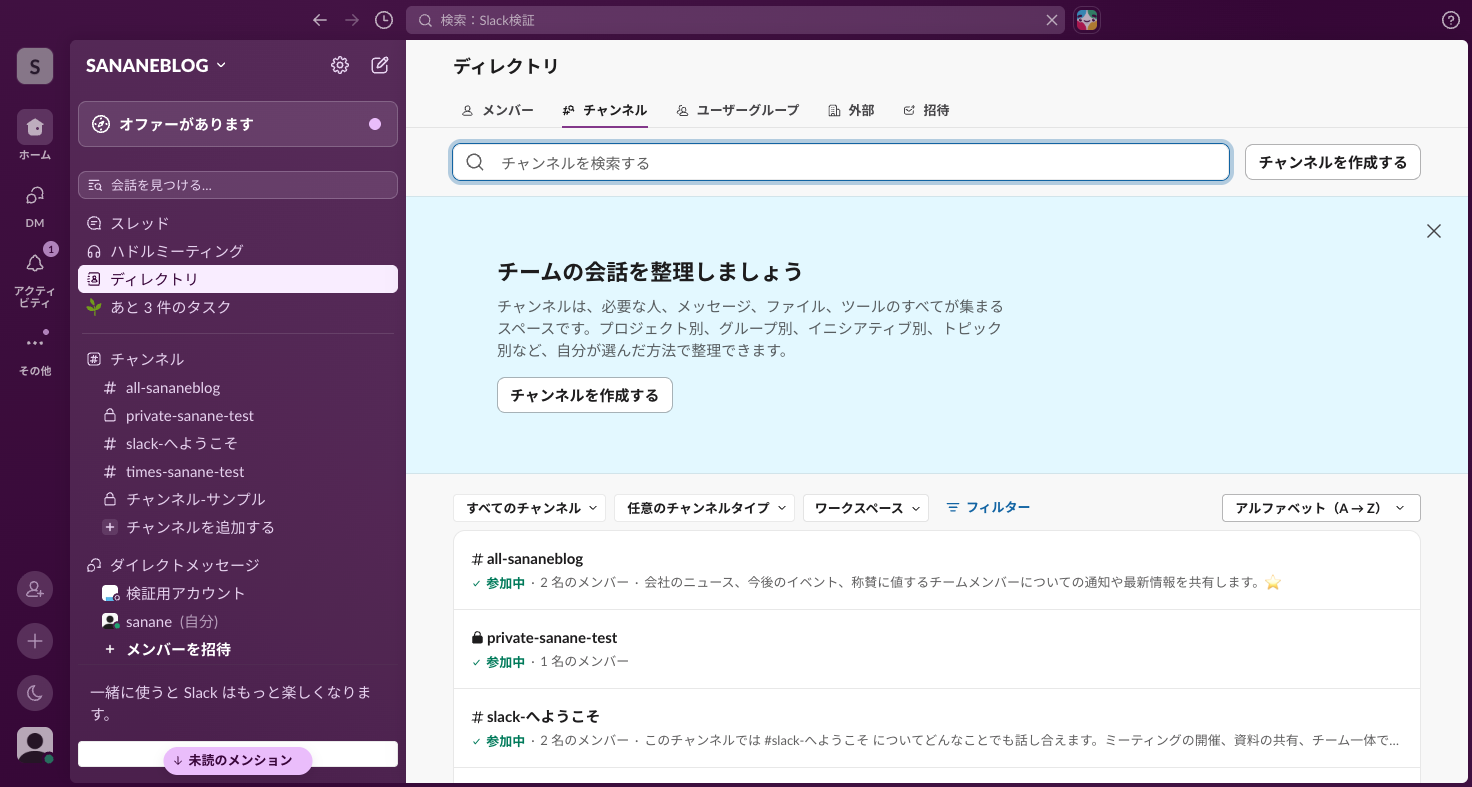
Task: Close the blue info banner
Action: point(1434,231)
